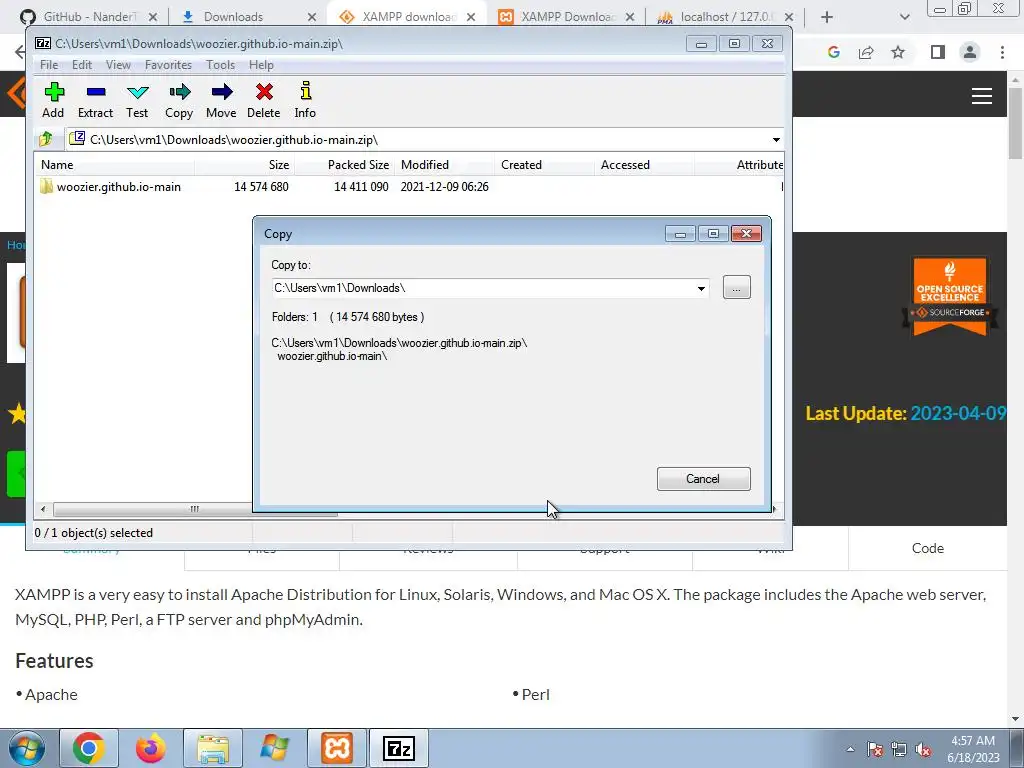Click the Open Source Excellence badge
Screen dimensions: 1024x768
tap(950, 296)
